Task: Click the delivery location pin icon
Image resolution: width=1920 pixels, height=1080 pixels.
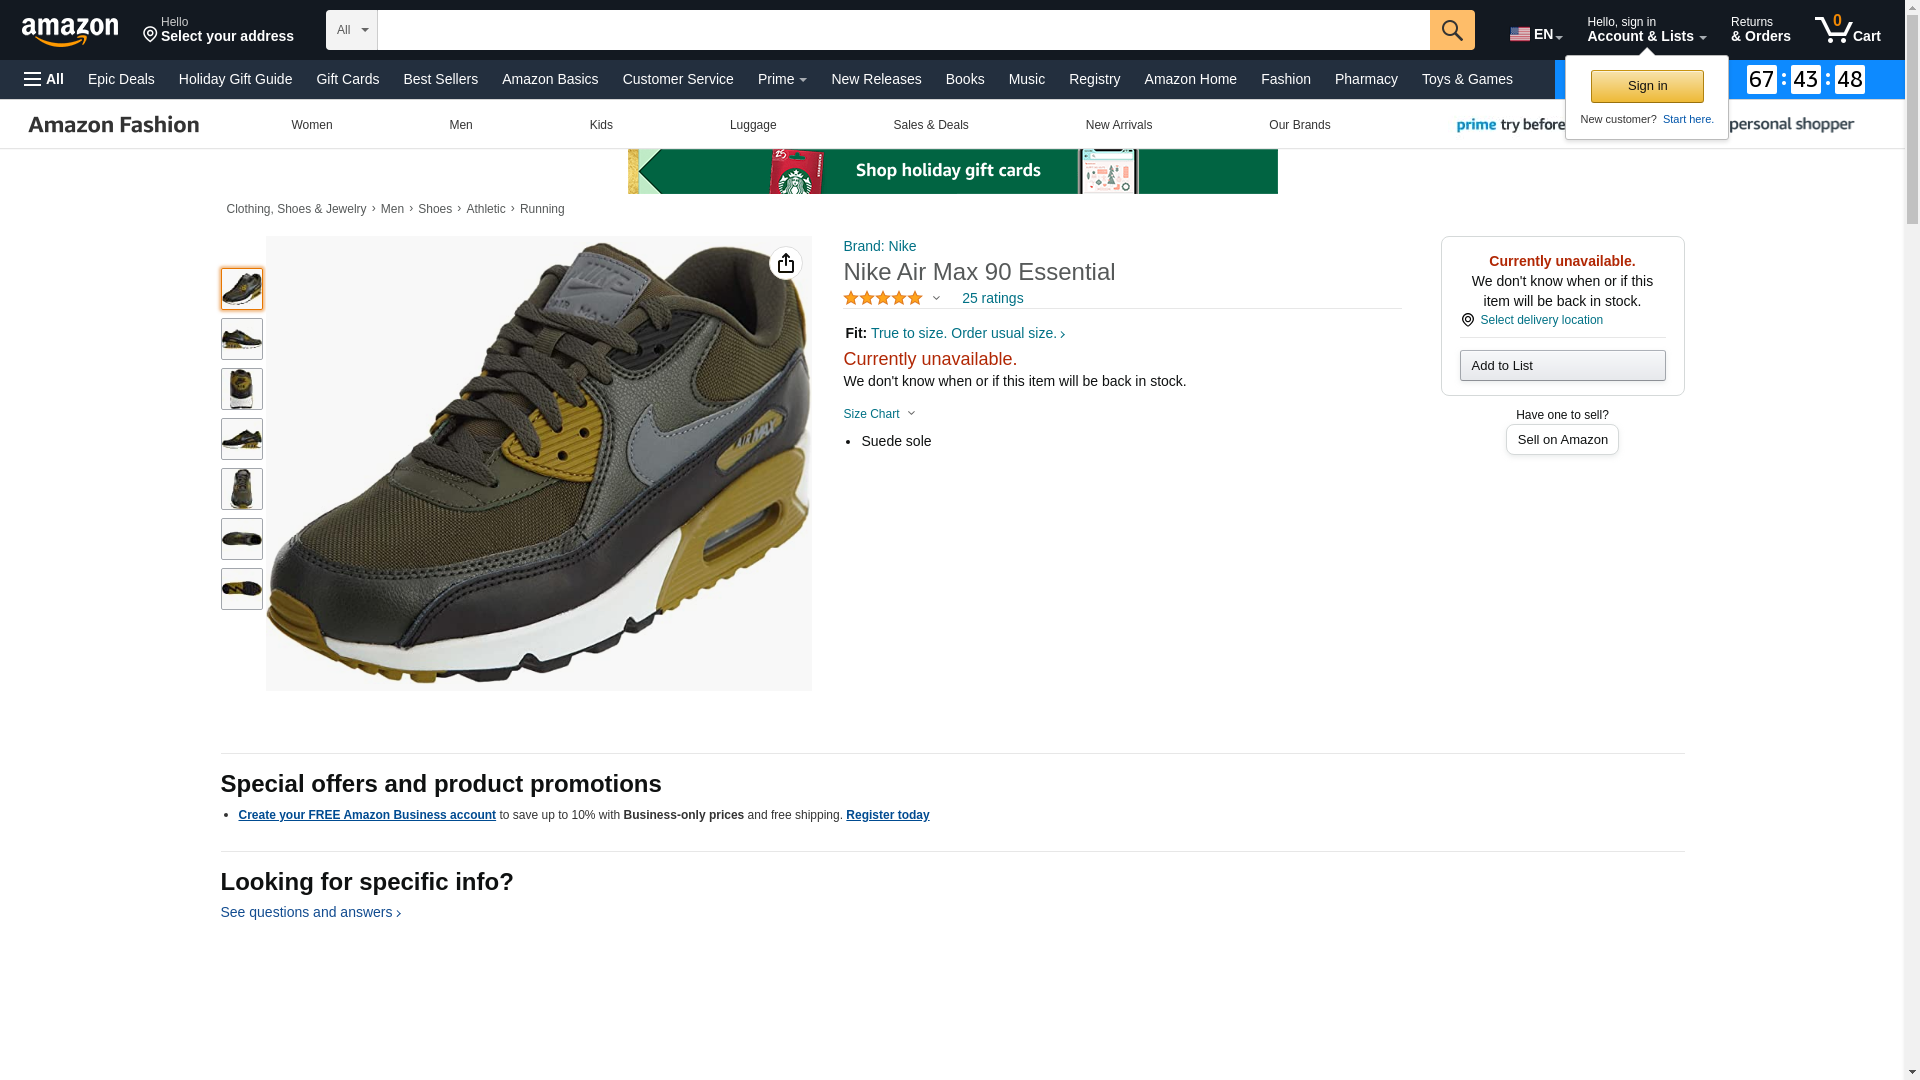Action: (1467, 320)
